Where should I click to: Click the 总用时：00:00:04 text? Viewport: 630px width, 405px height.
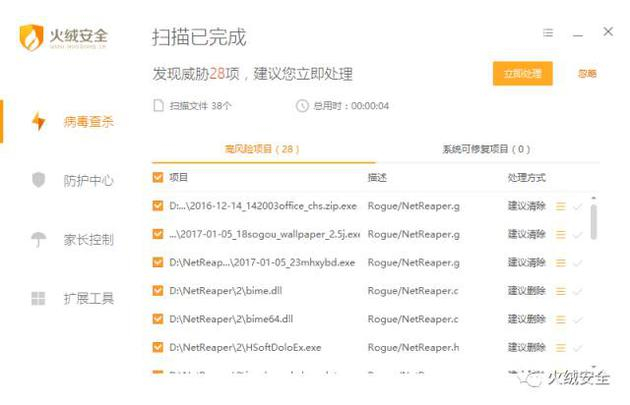click(x=351, y=106)
